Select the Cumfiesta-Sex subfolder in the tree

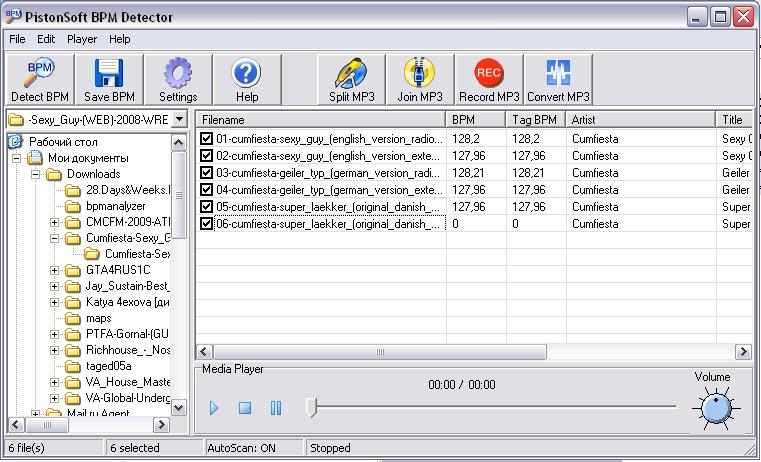(137, 254)
